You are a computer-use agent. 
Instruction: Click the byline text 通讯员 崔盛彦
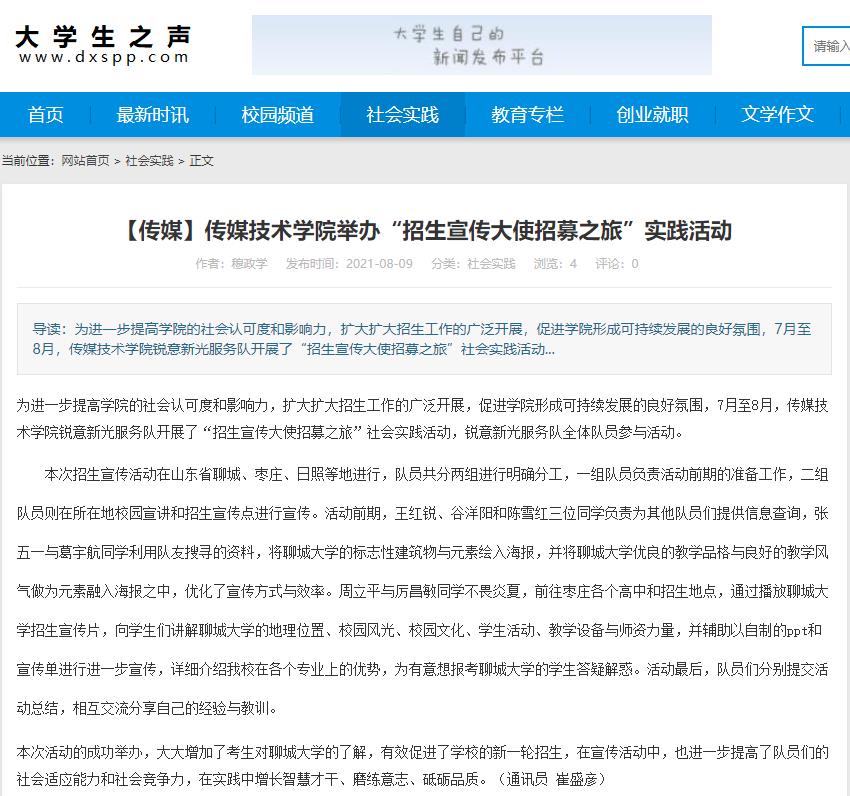click(550, 779)
